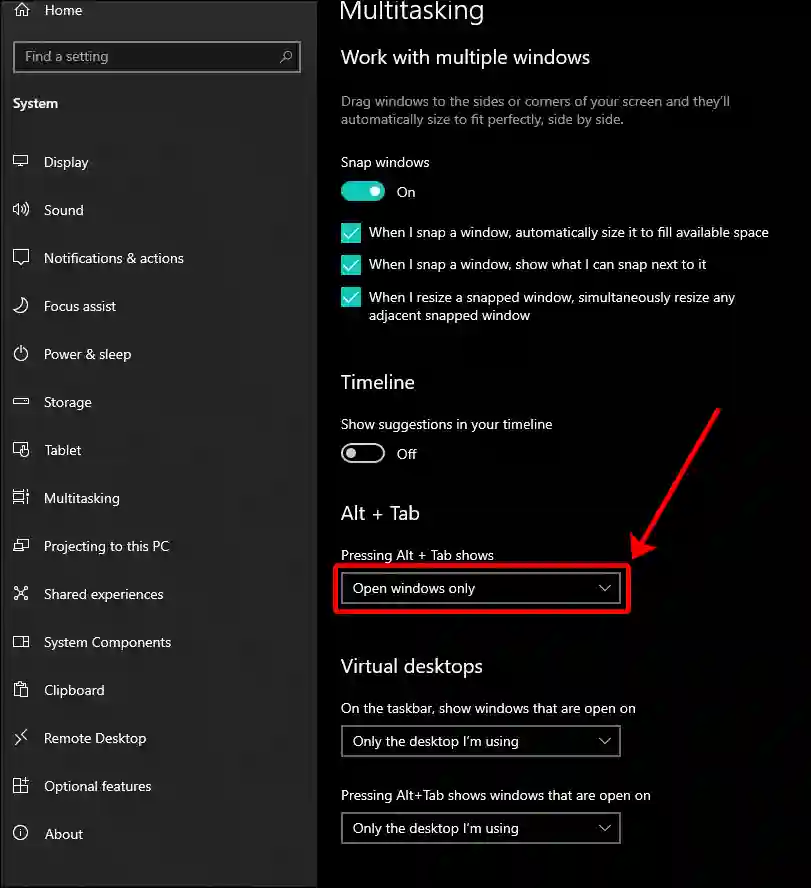Viewport: 811px width, 888px height.
Task: Open Projecting to this PC page
Action: (107, 547)
